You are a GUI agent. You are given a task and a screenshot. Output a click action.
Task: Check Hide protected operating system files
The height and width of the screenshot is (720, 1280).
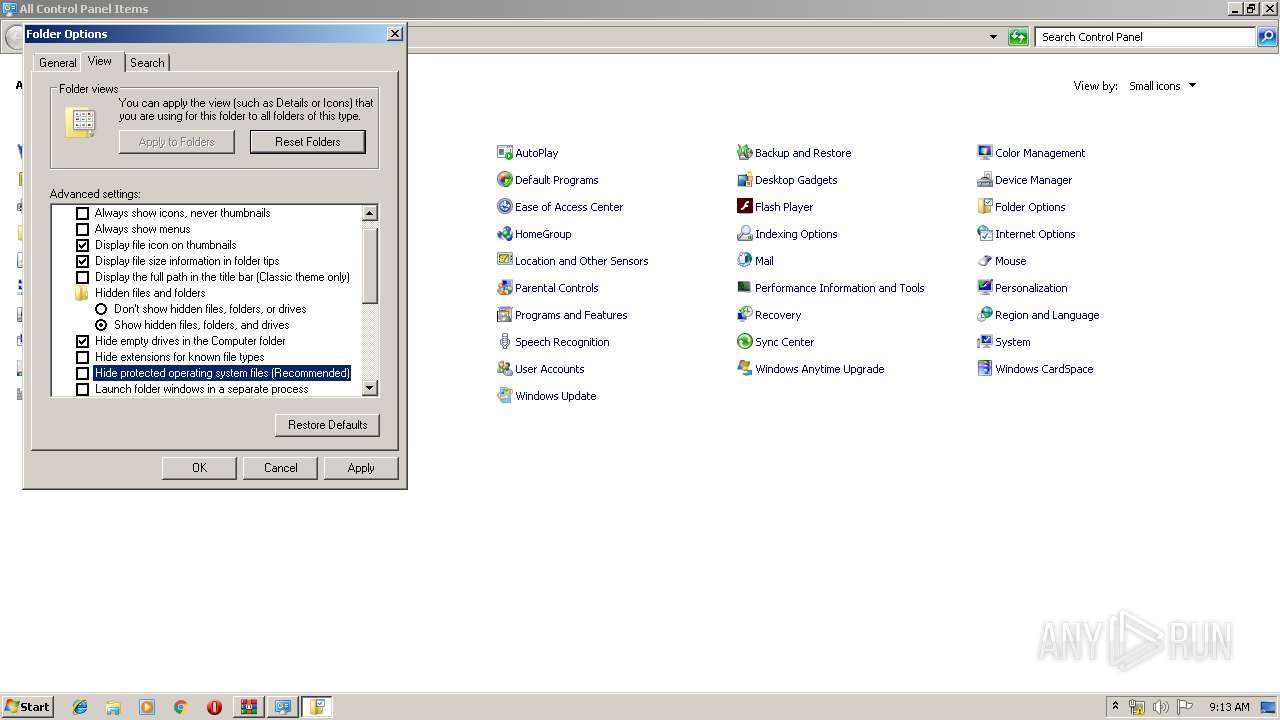point(82,373)
